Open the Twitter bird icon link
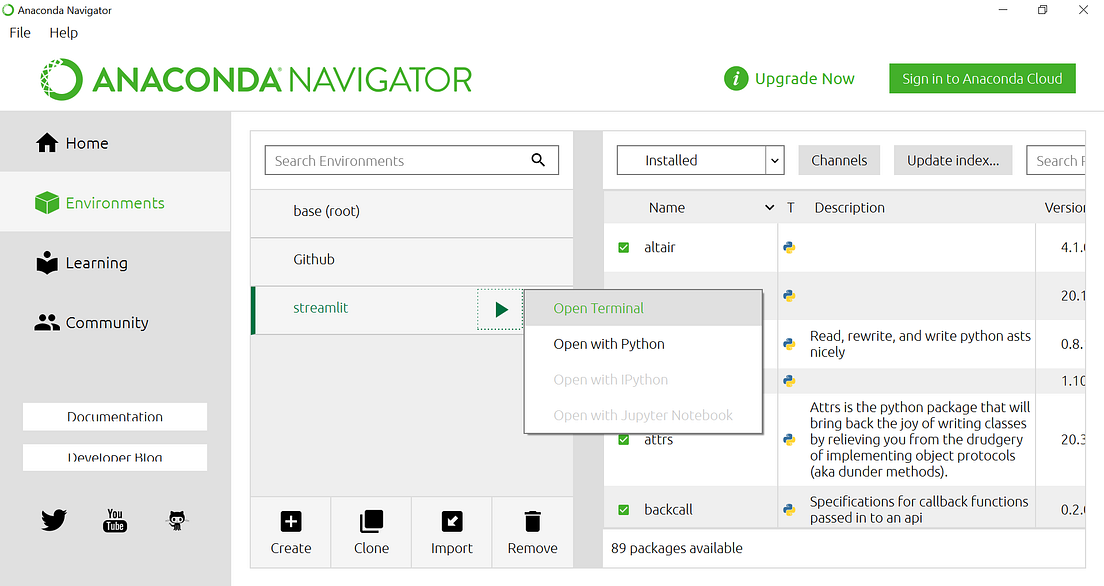 point(54,520)
